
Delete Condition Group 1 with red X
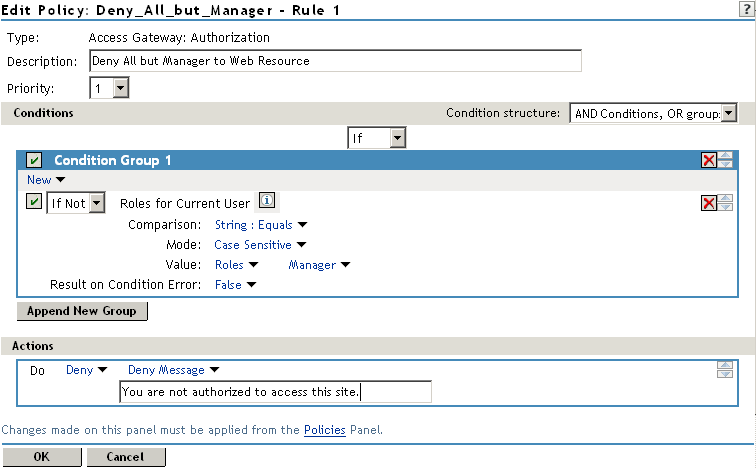coord(709,160)
